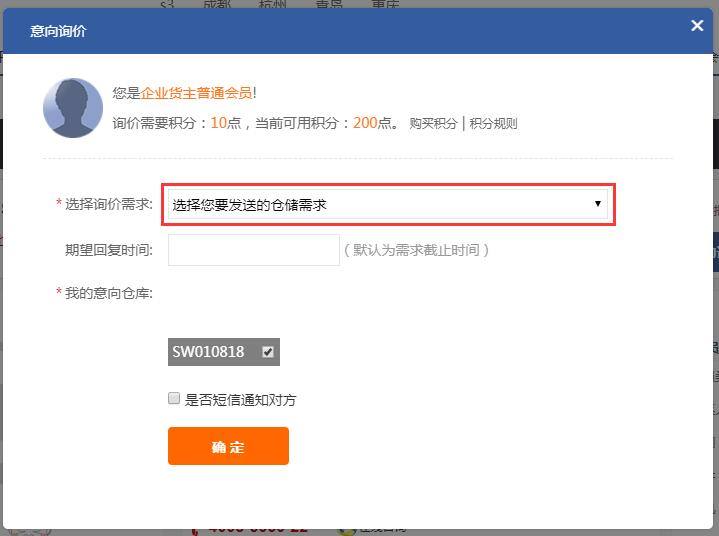Enable the 是否短信通知对方 checkbox
719x536 pixels.
pyautogui.click(x=174, y=399)
